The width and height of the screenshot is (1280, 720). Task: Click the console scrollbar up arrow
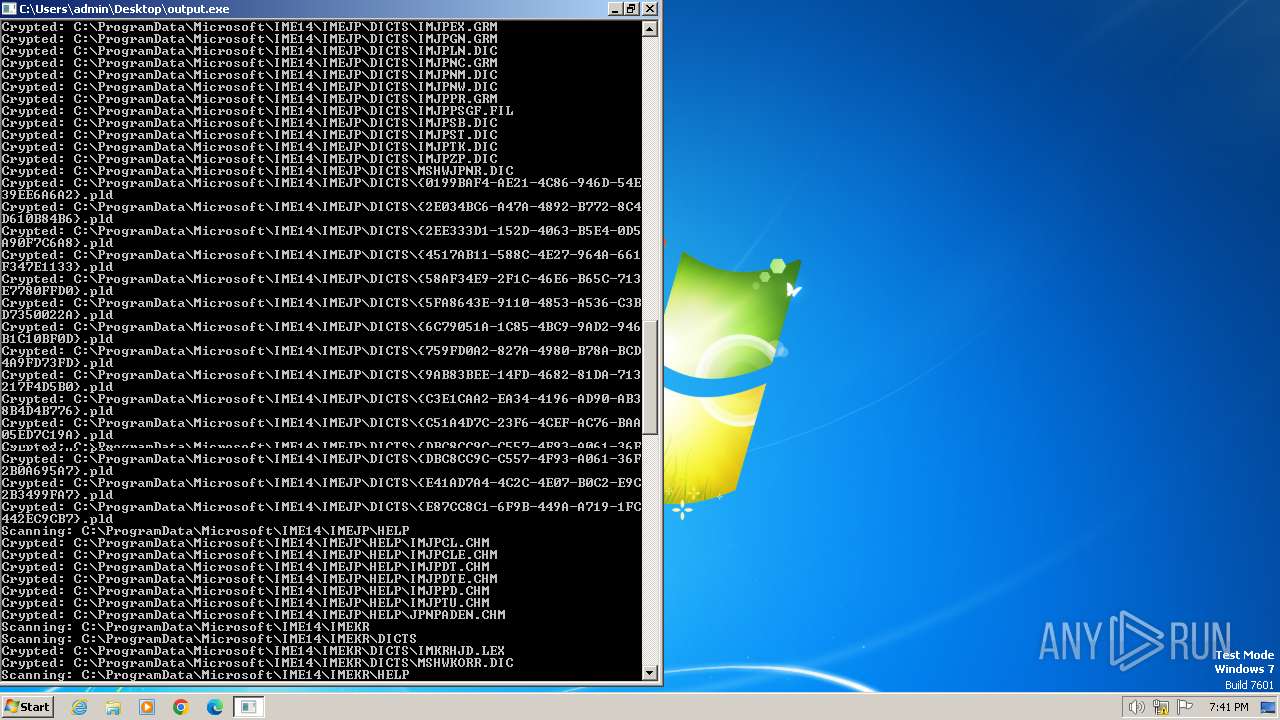[x=650, y=29]
